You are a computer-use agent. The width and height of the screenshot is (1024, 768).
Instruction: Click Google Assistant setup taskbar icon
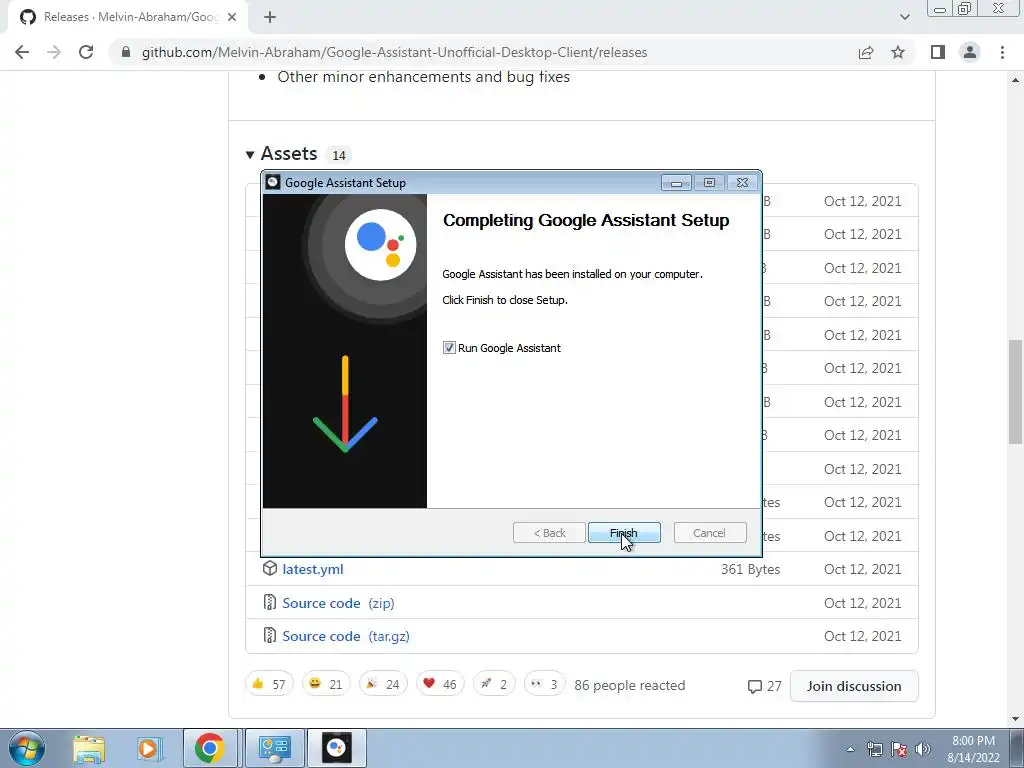pos(336,748)
